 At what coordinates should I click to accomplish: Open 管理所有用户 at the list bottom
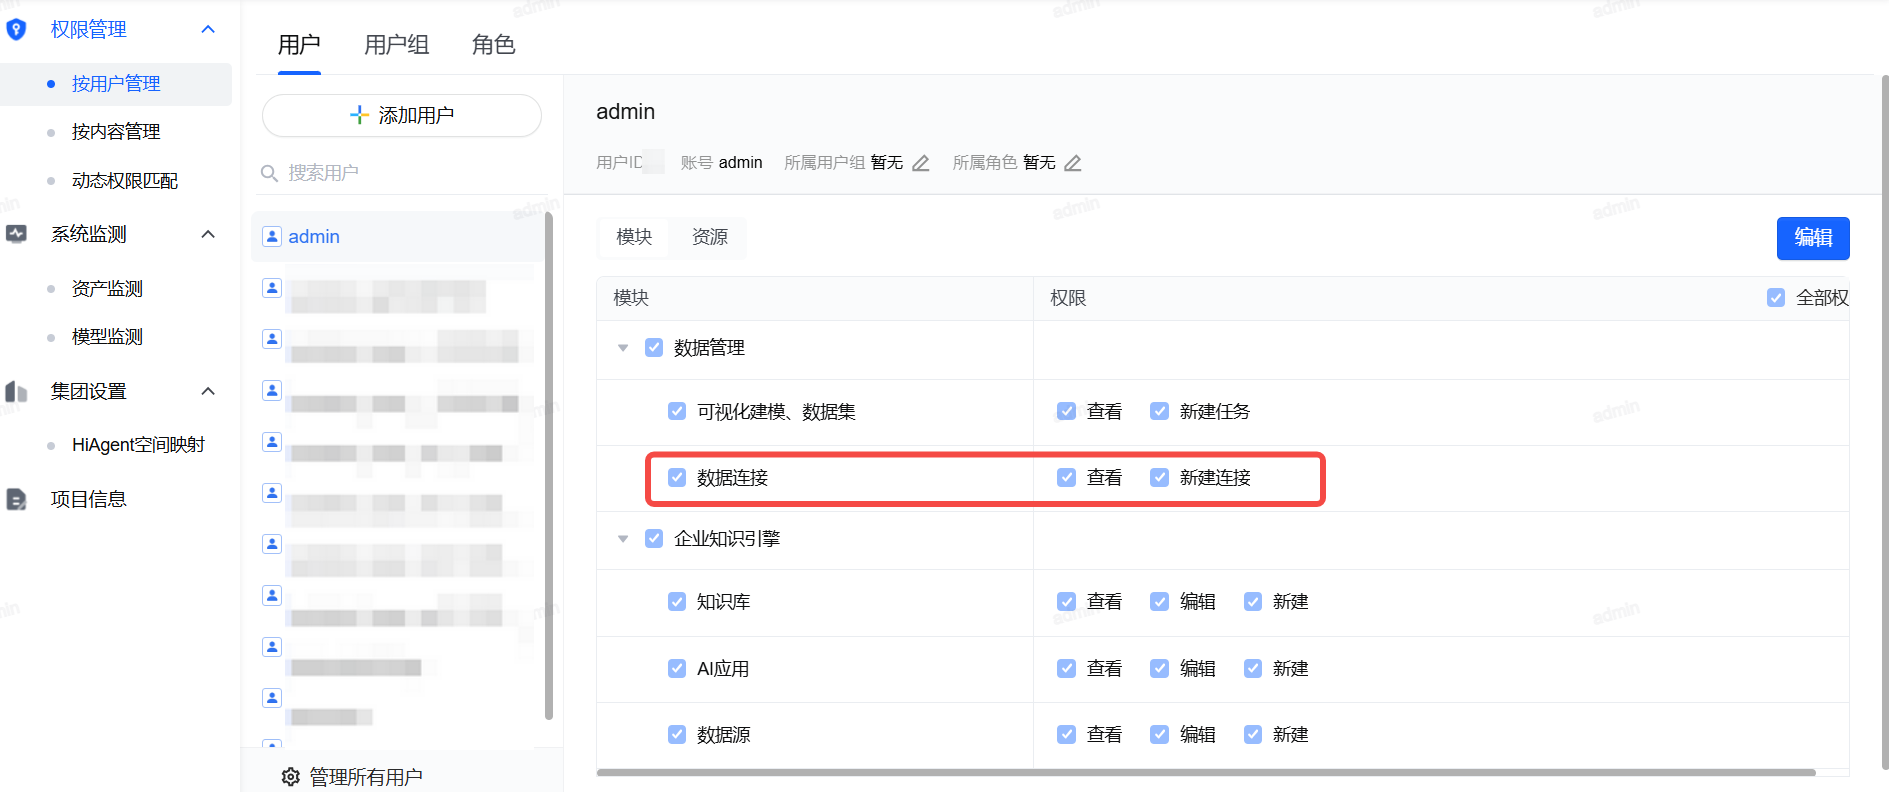(x=352, y=777)
